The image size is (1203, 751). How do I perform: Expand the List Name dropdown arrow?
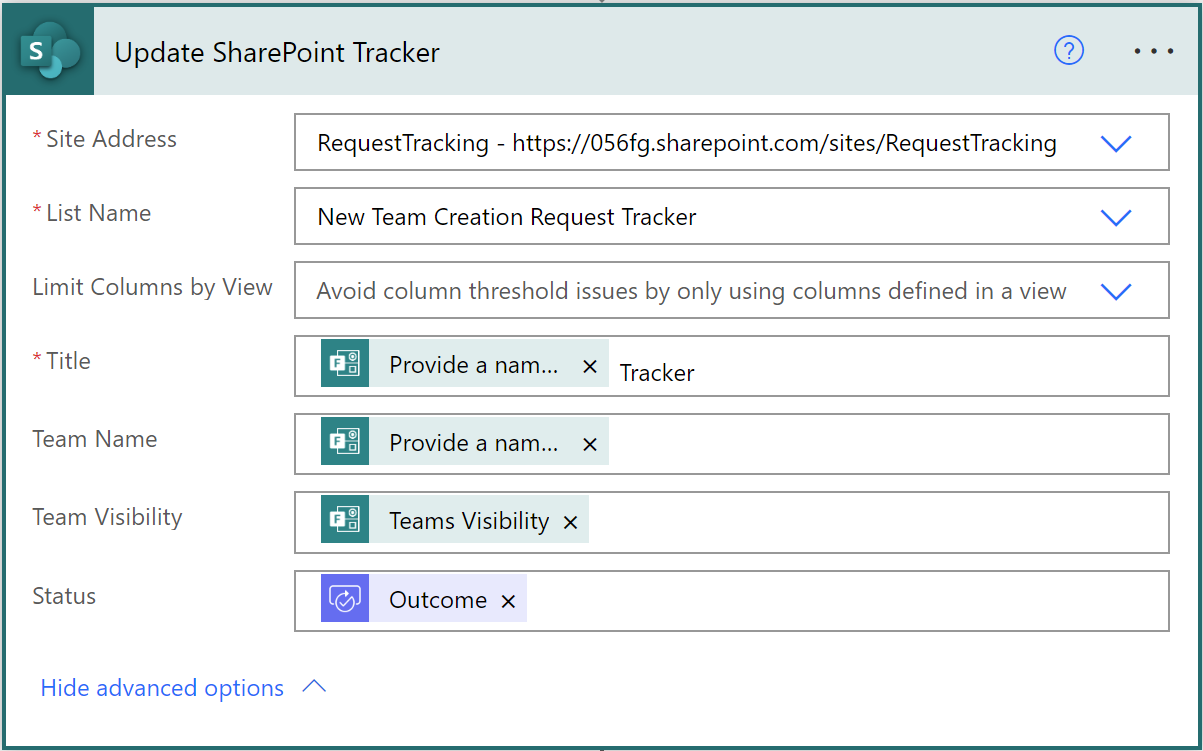[1115, 217]
